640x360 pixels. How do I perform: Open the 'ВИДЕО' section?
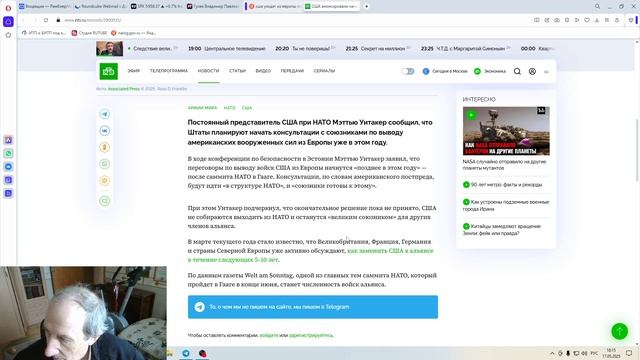click(x=263, y=71)
